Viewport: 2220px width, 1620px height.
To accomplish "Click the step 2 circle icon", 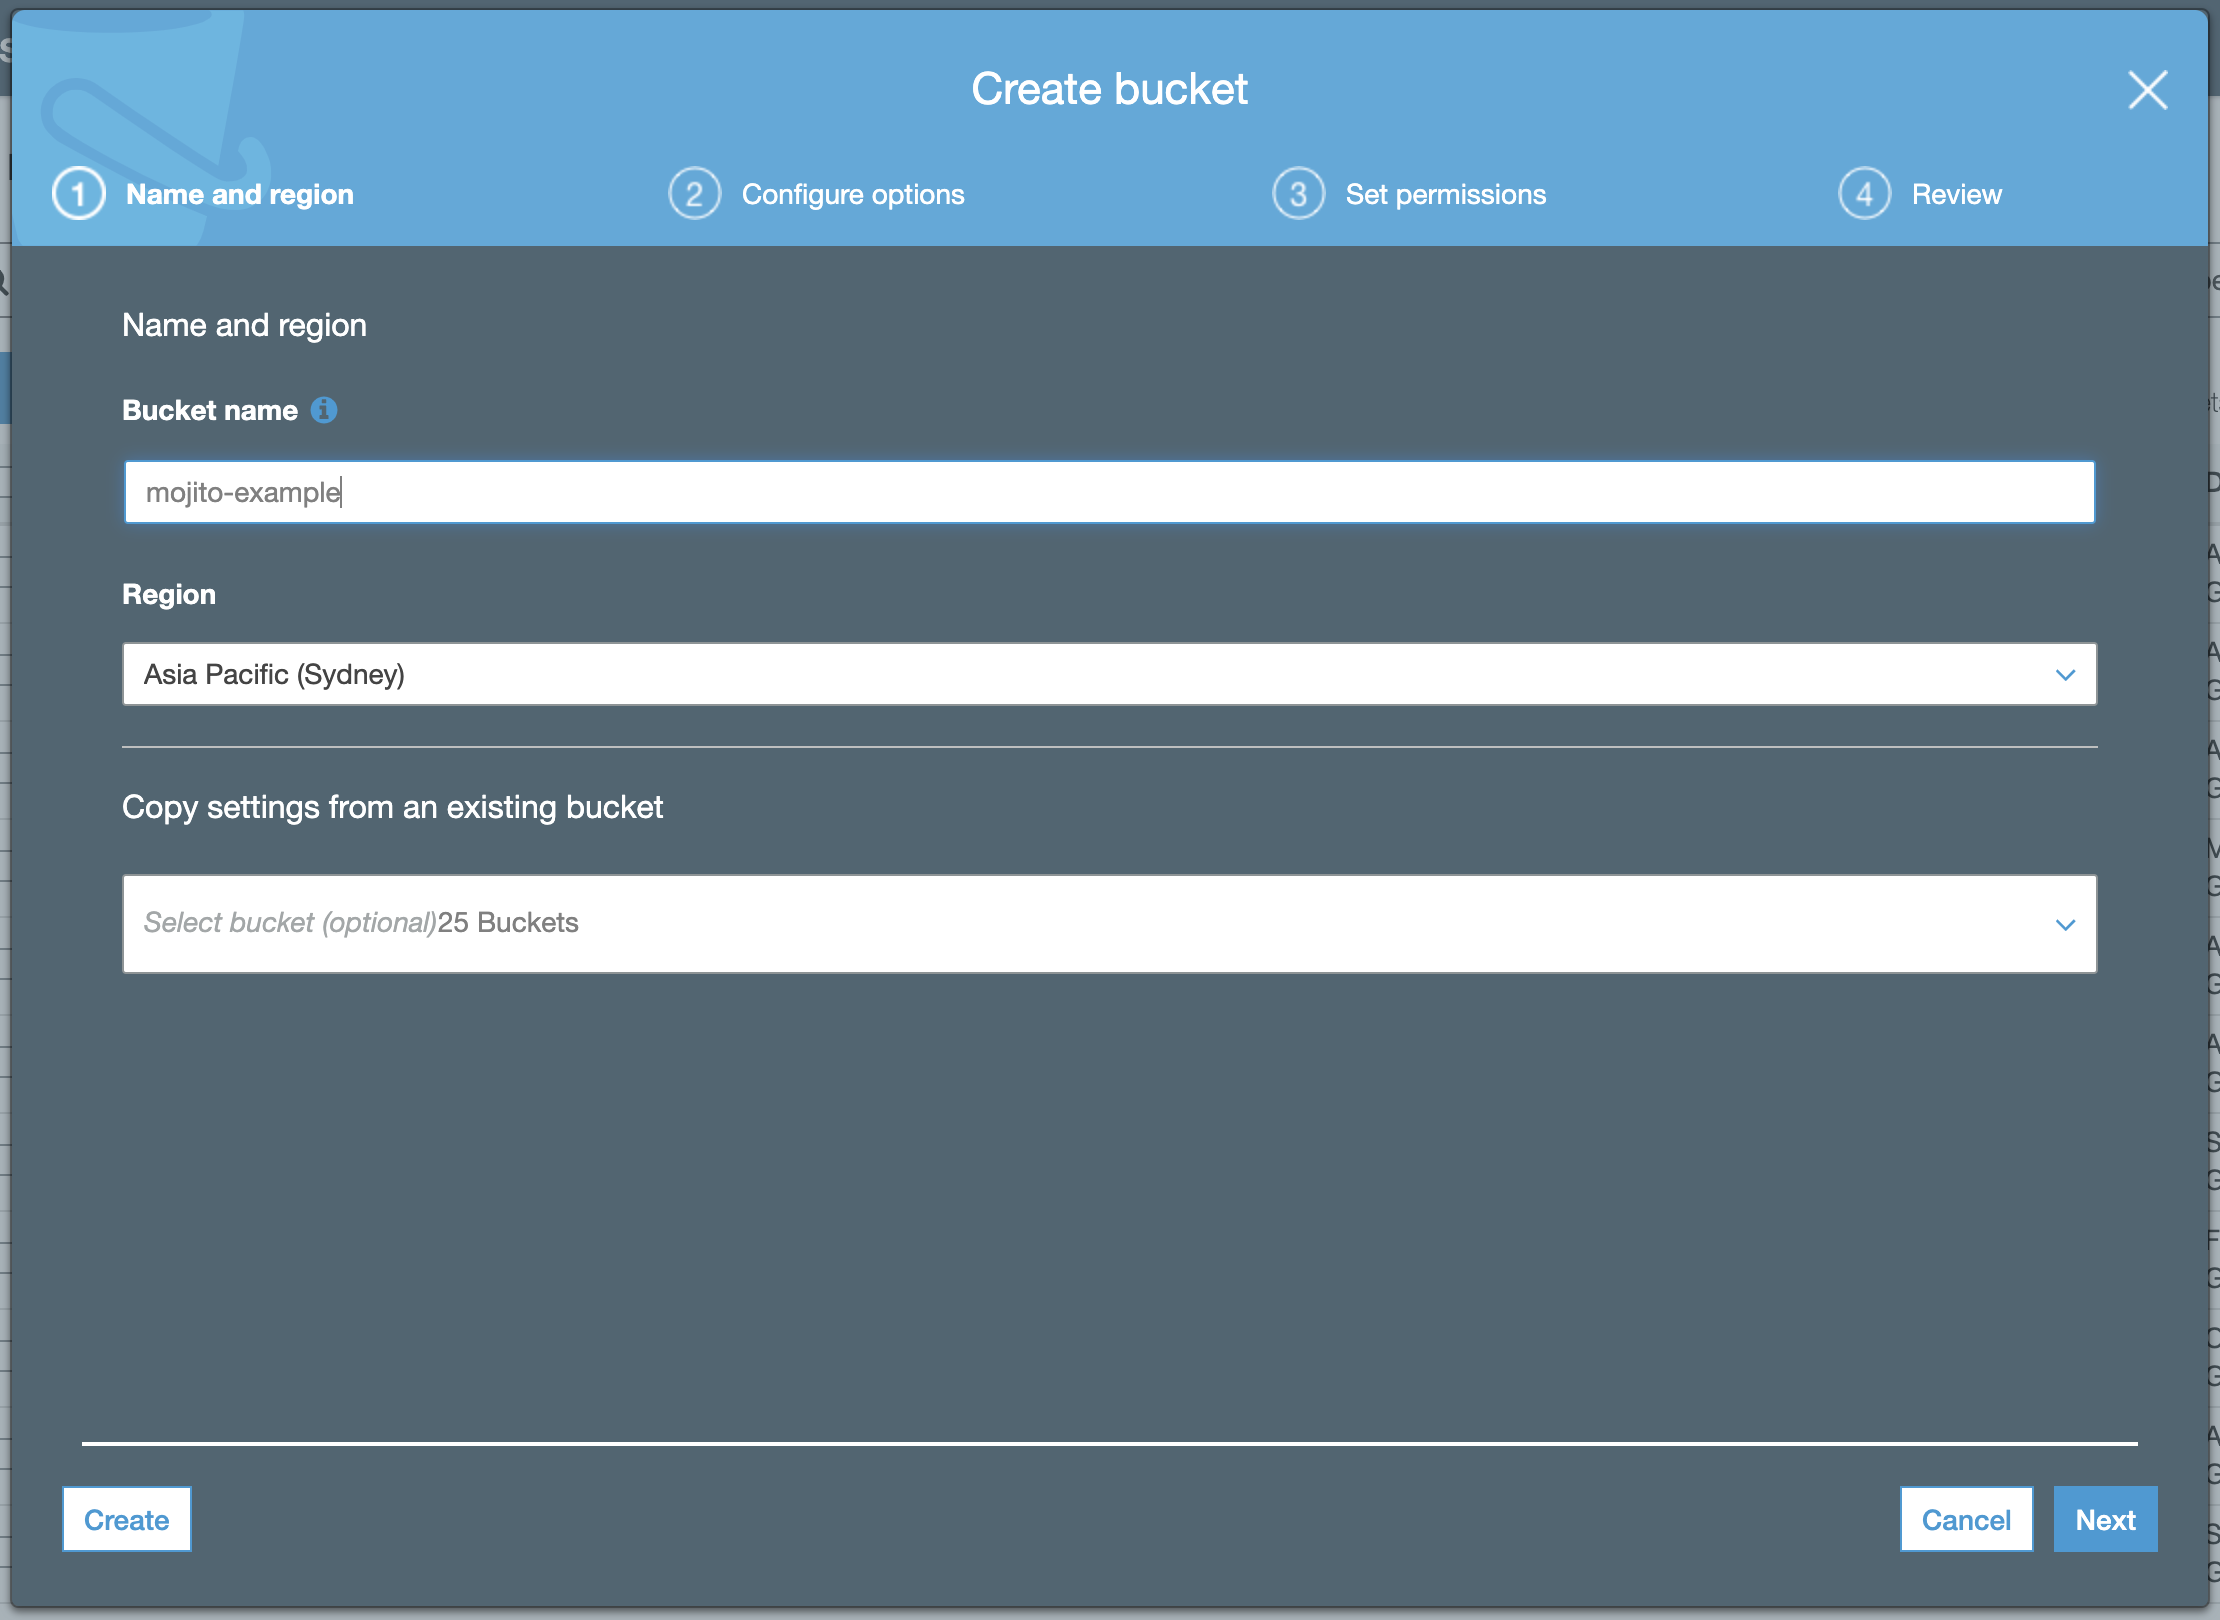I will tap(694, 194).
